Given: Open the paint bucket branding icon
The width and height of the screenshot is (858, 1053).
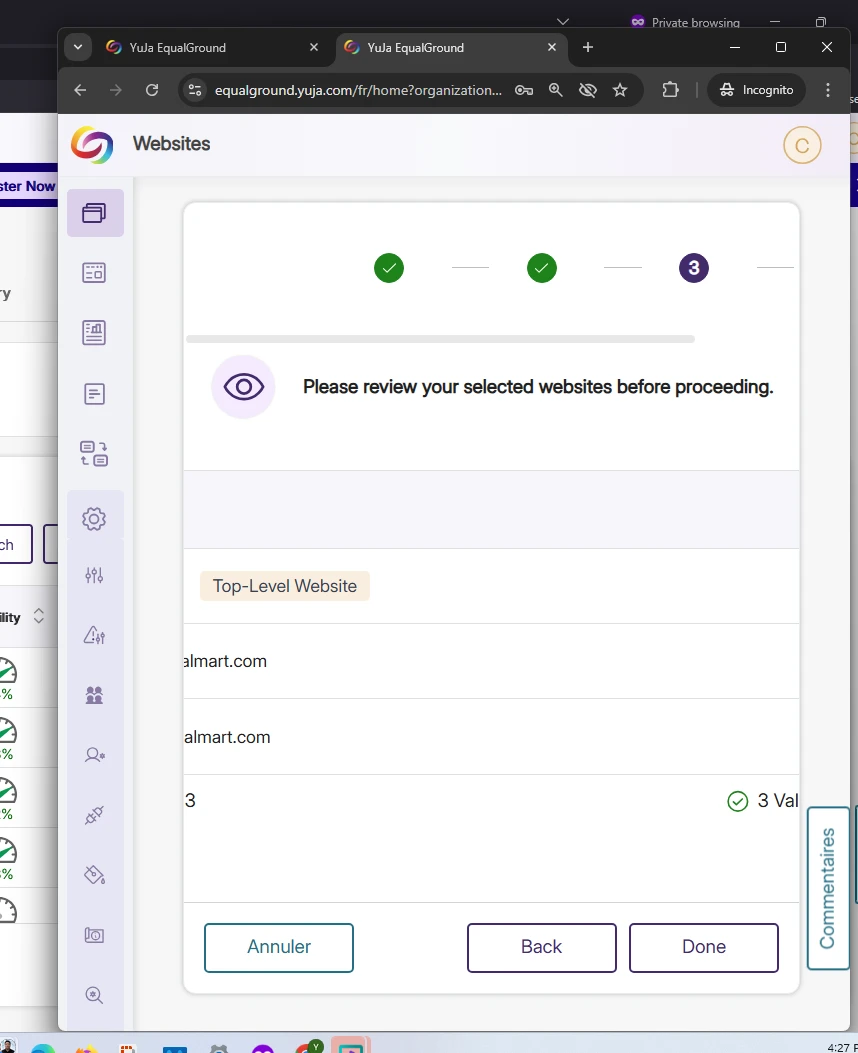Looking at the screenshot, I should point(94,874).
